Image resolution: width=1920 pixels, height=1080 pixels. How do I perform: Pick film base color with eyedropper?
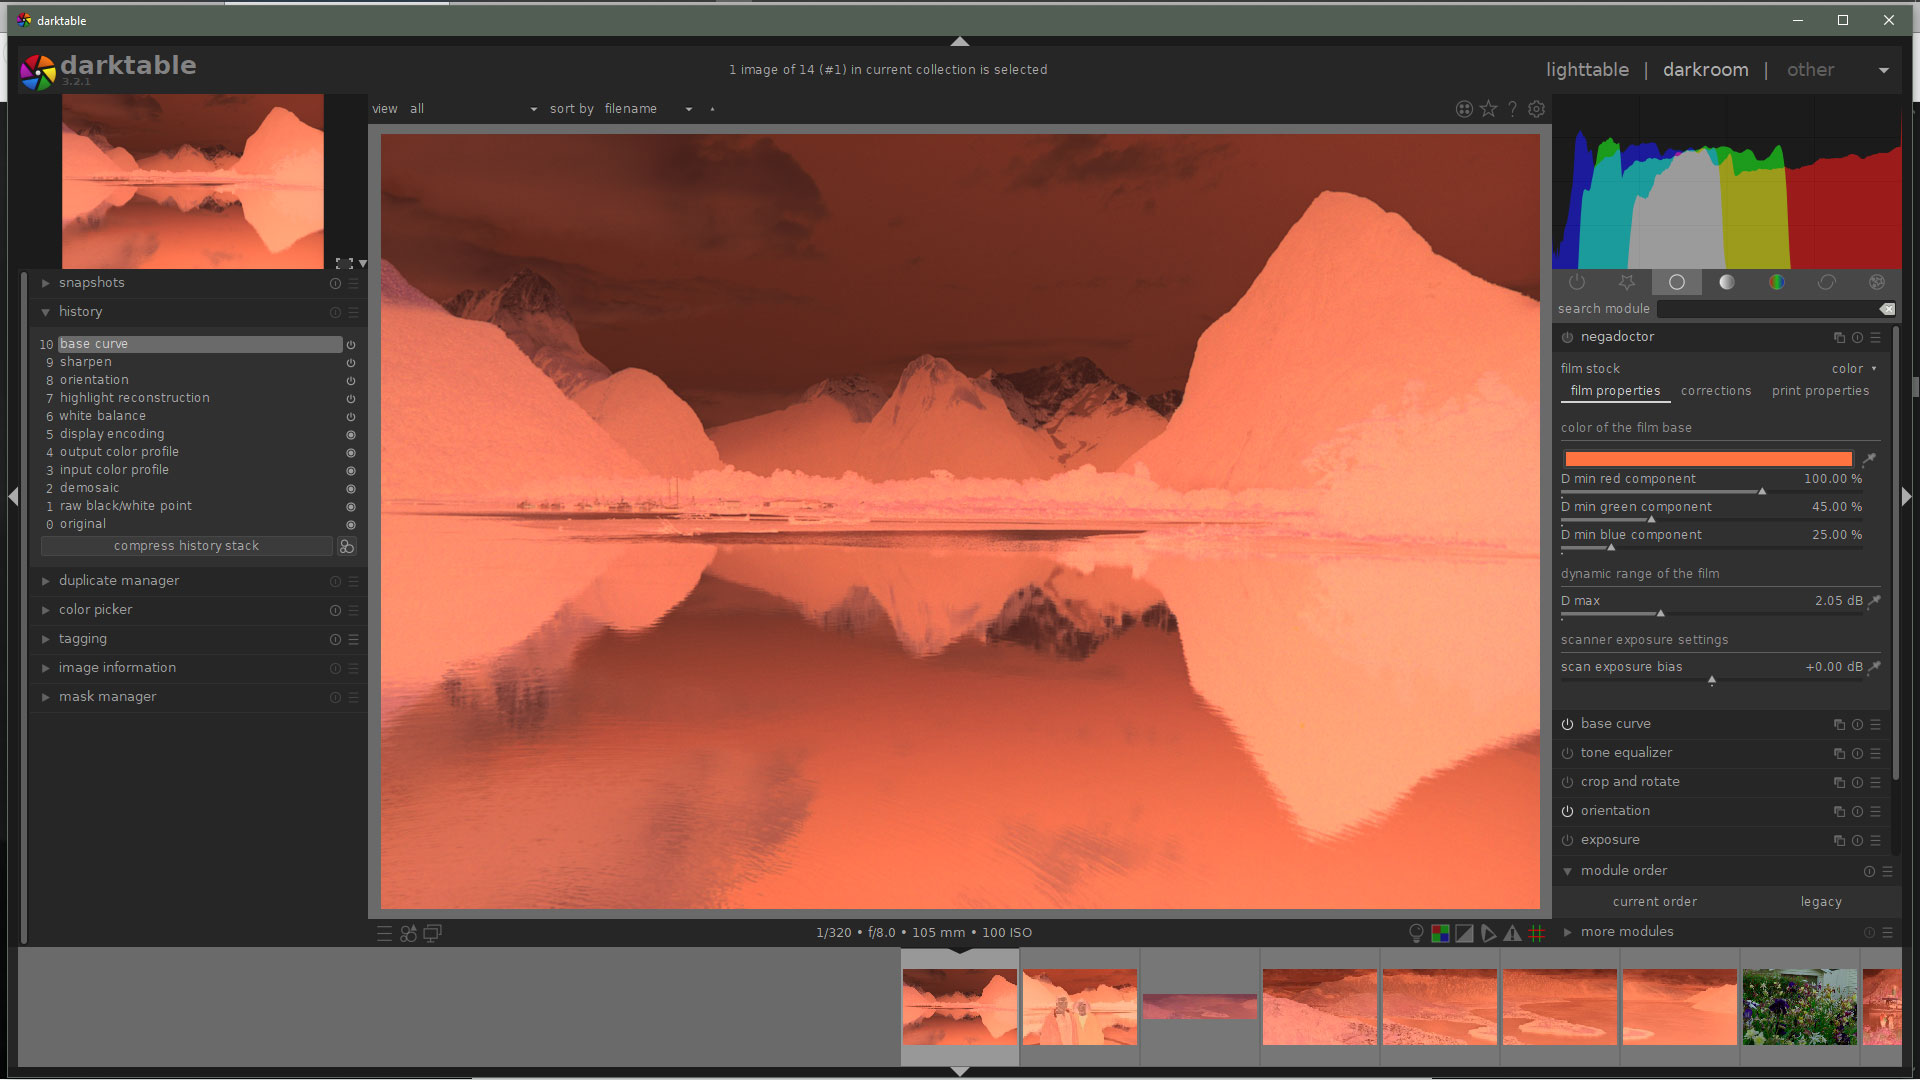(1869, 459)
